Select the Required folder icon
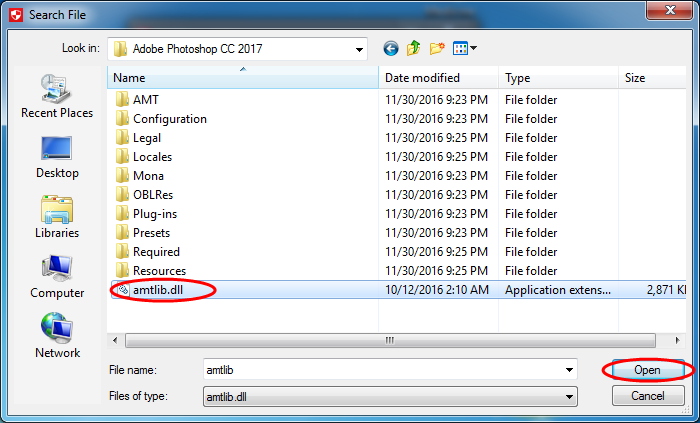Screen dimensions: 700x423 (122, 252)
